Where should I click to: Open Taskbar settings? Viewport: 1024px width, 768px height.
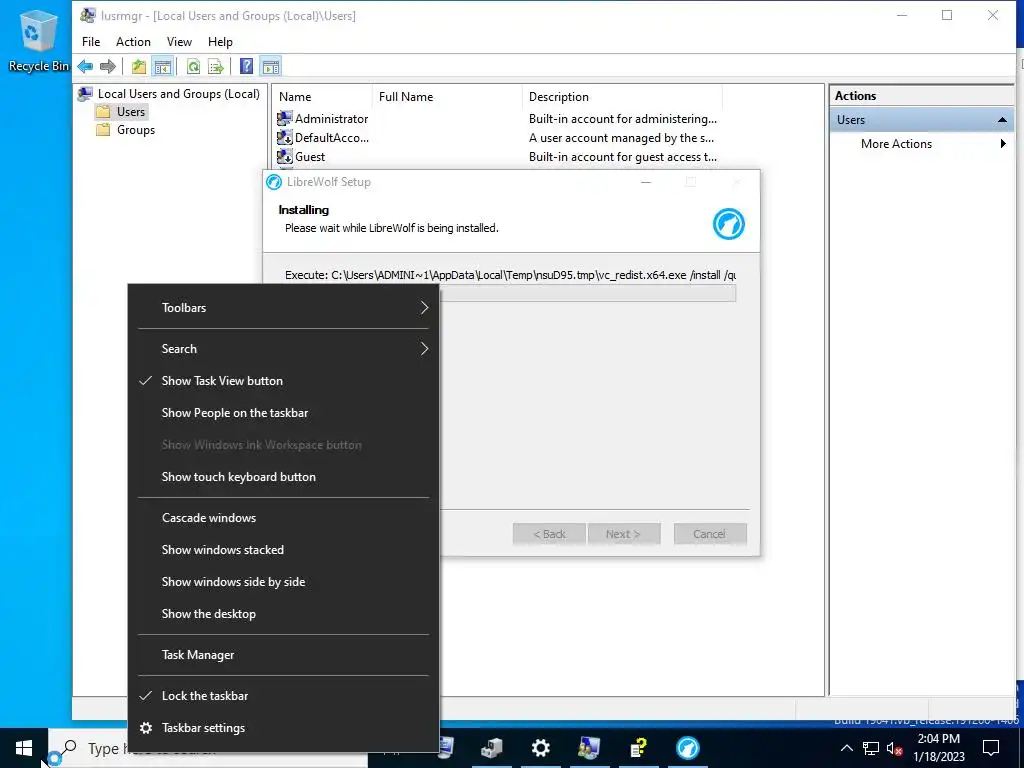[x=283, y=728]
